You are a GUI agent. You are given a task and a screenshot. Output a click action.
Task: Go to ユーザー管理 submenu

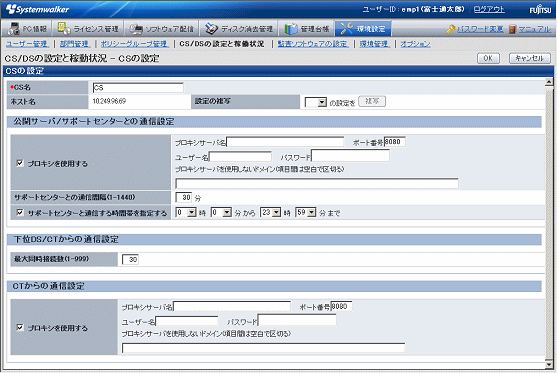[x=27, y=44]
